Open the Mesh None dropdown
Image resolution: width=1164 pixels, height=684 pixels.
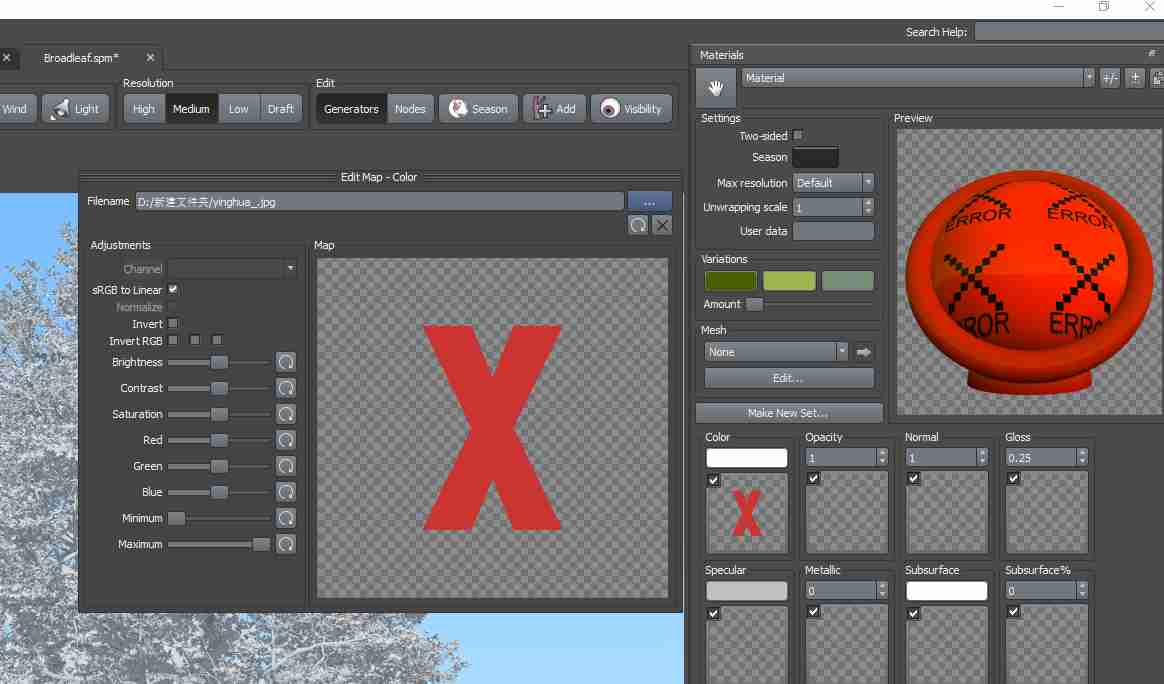776,352
